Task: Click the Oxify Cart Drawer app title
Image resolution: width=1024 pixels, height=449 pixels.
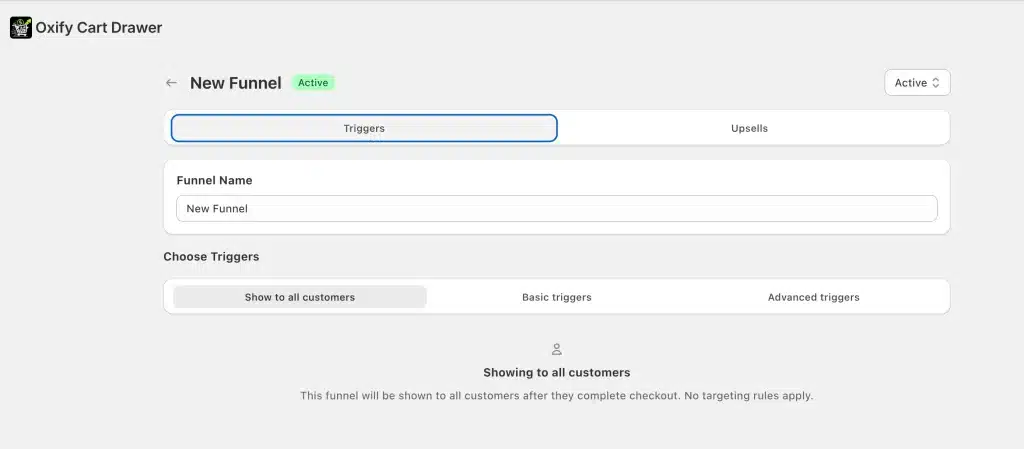Action: point(99,28)
